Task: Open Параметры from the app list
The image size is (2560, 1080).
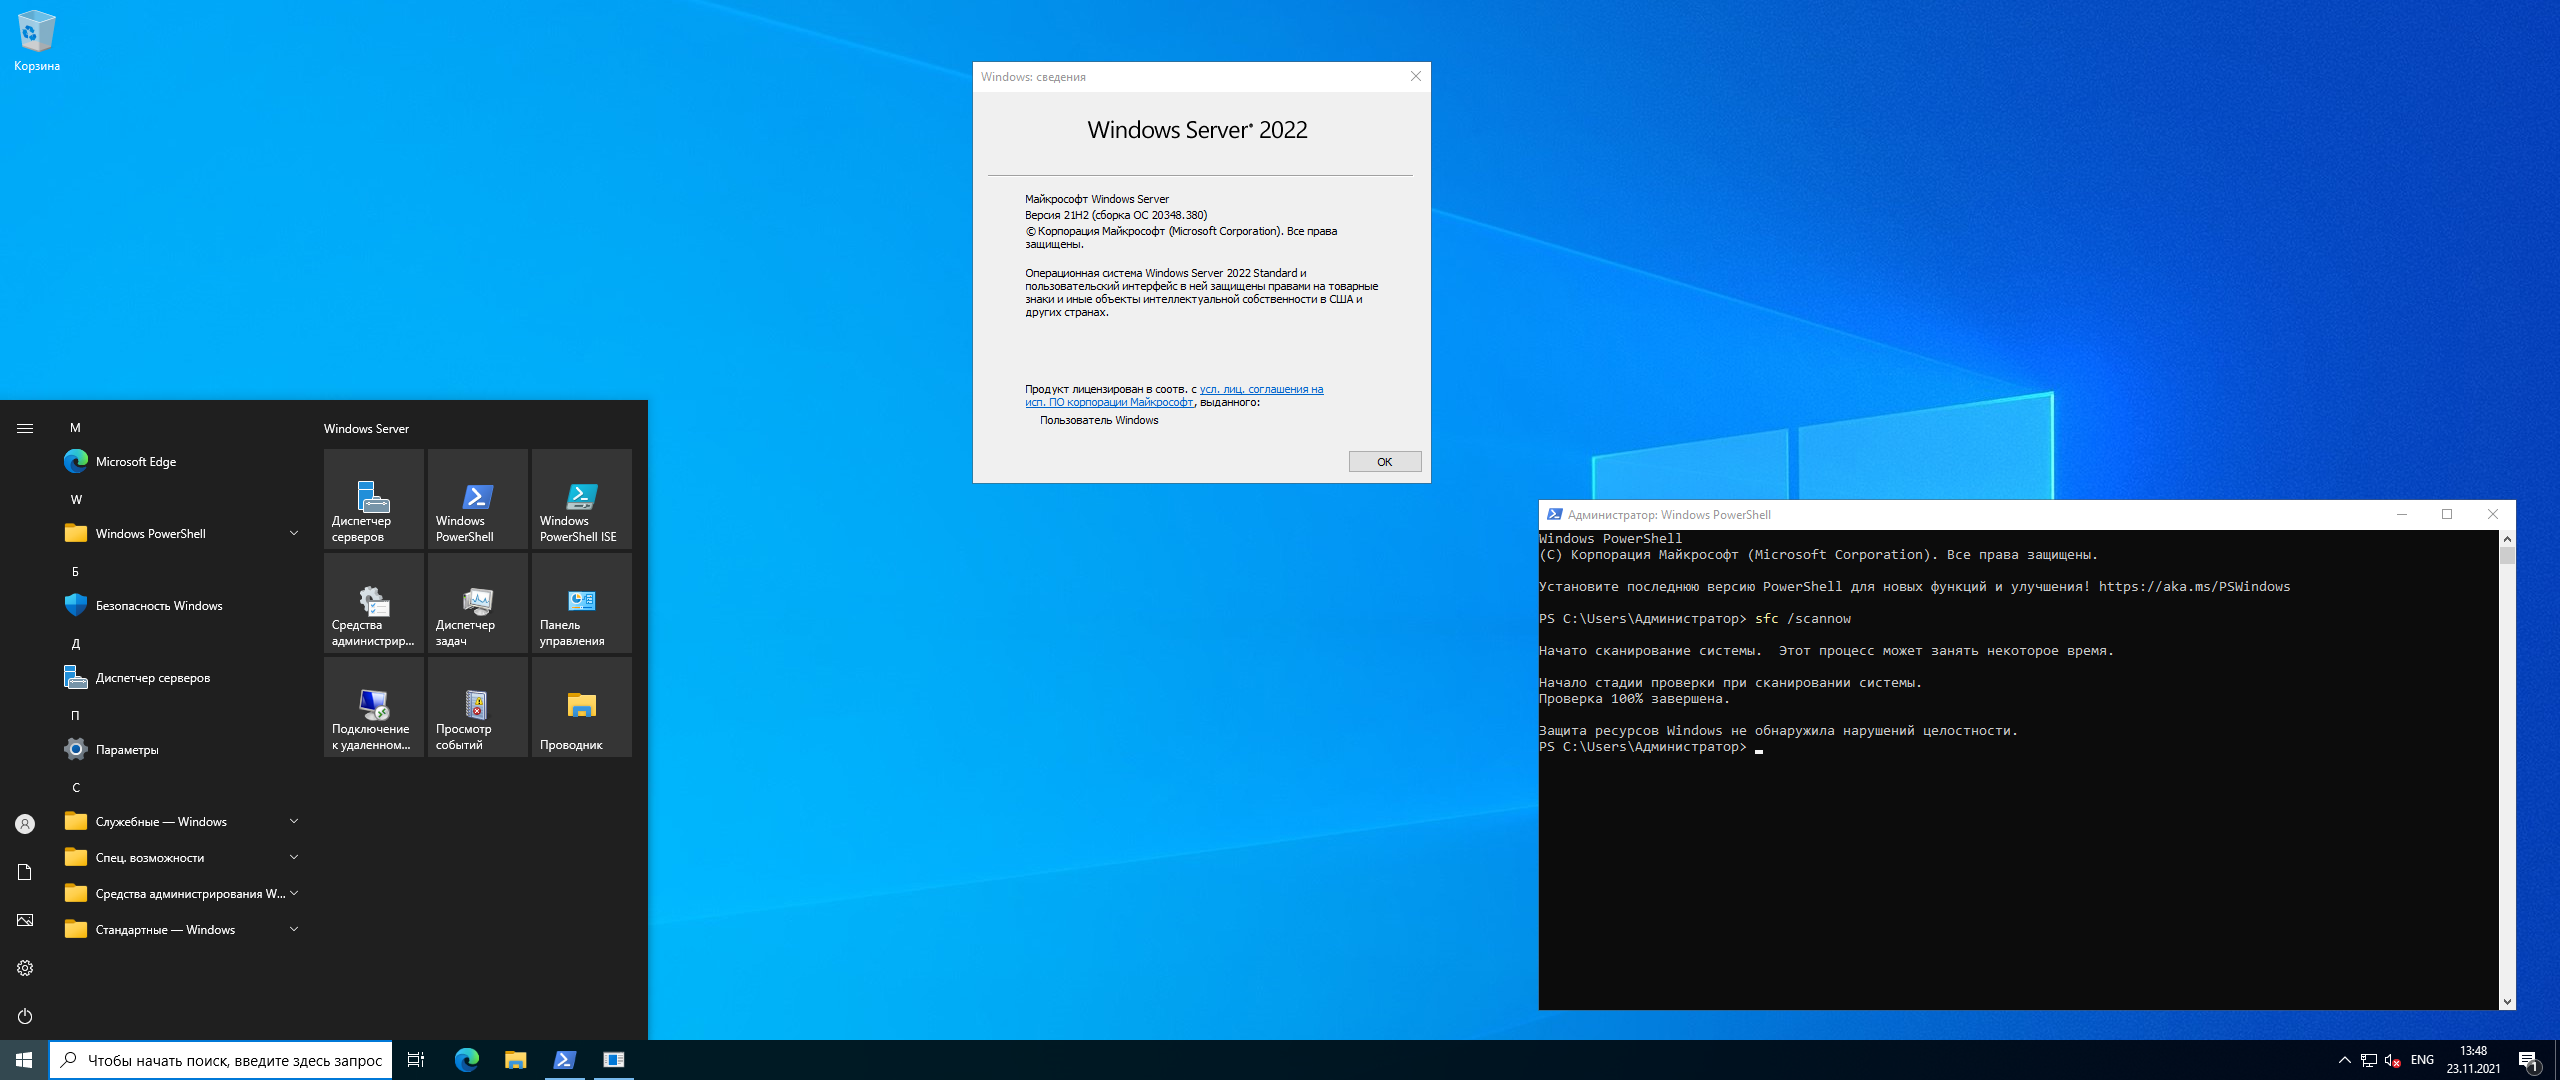Action: 183,750
